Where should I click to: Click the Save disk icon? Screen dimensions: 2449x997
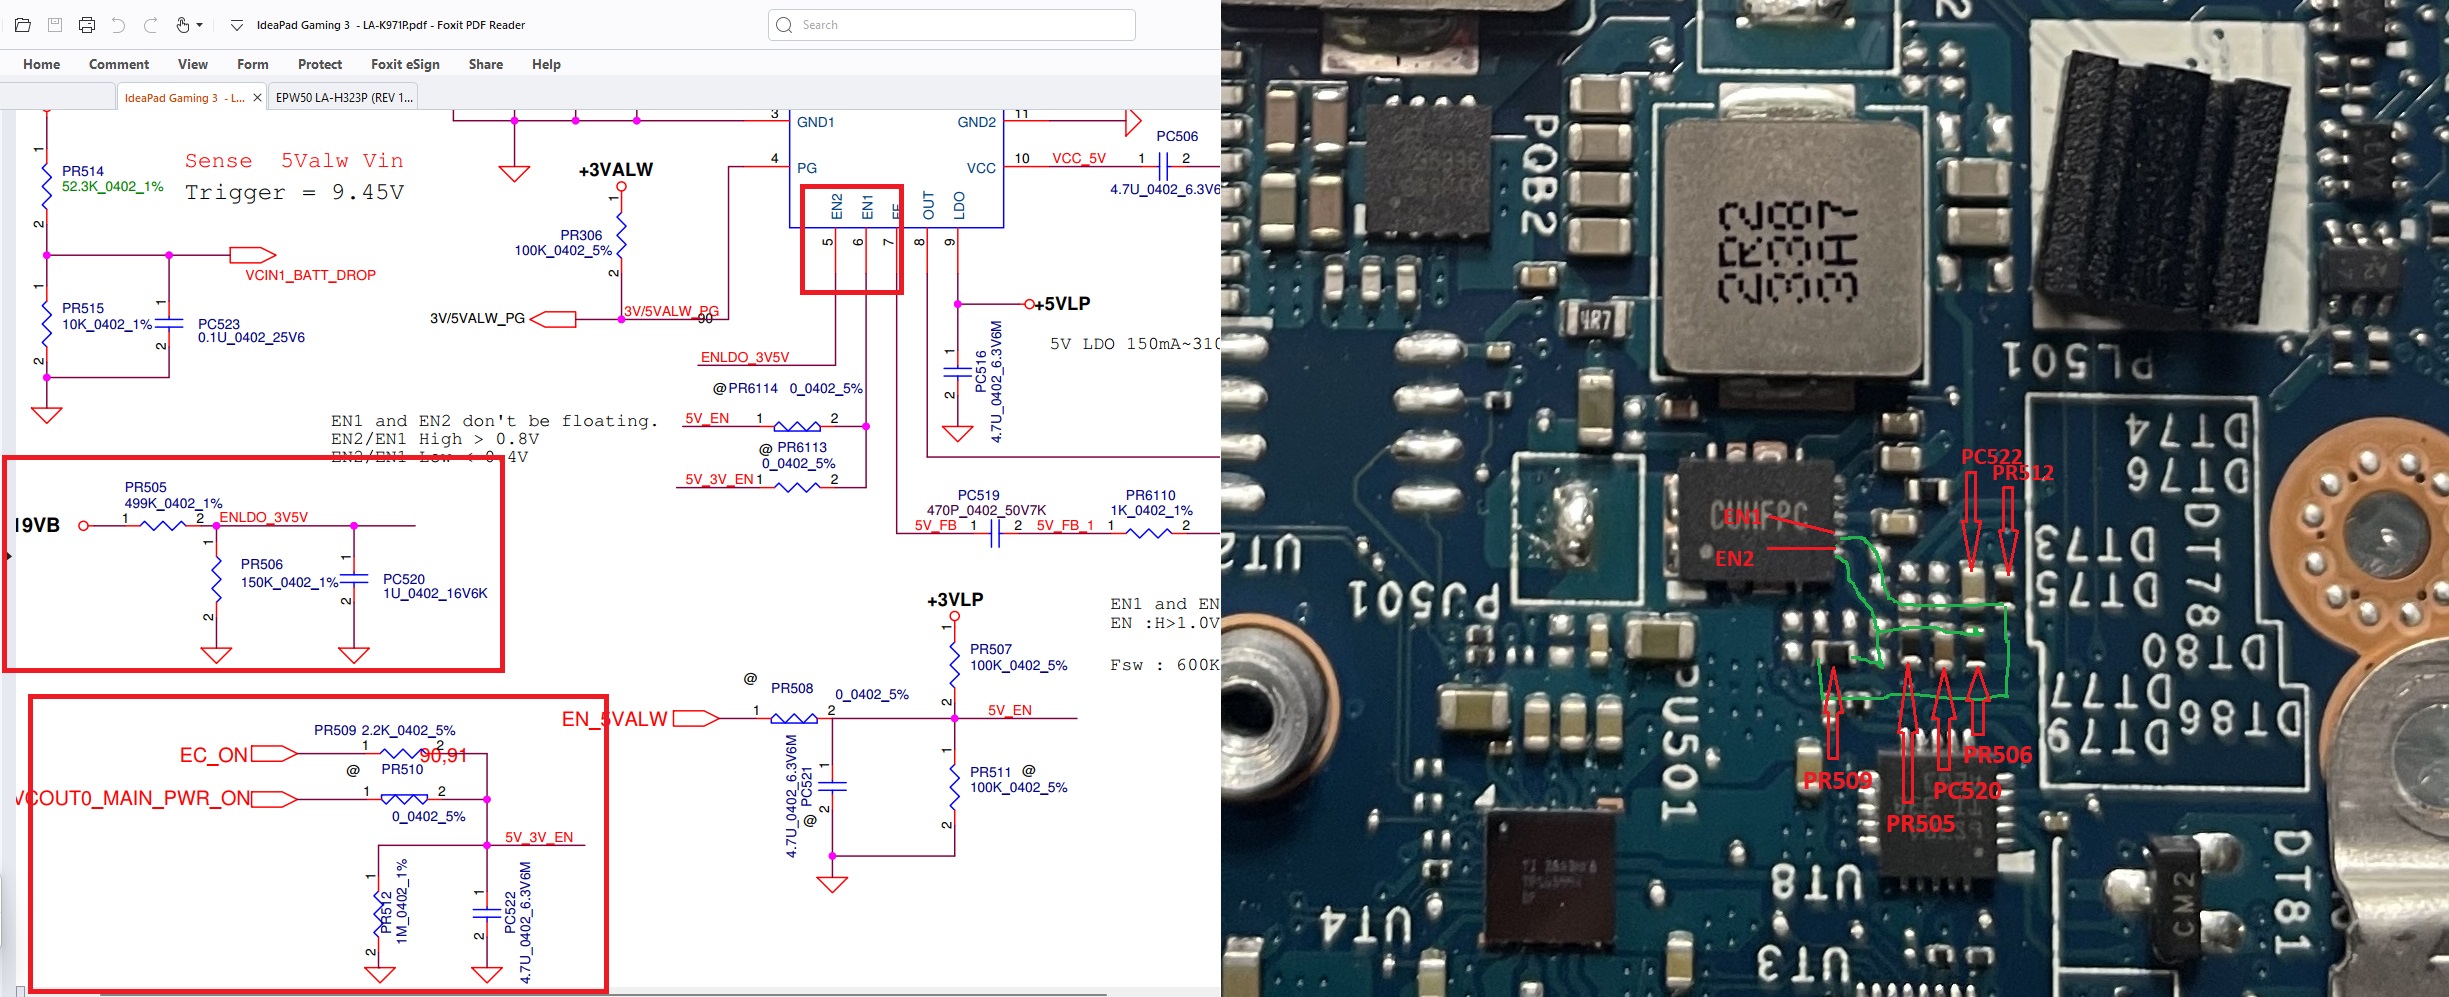pyautogui.click(x=55, y=25)
